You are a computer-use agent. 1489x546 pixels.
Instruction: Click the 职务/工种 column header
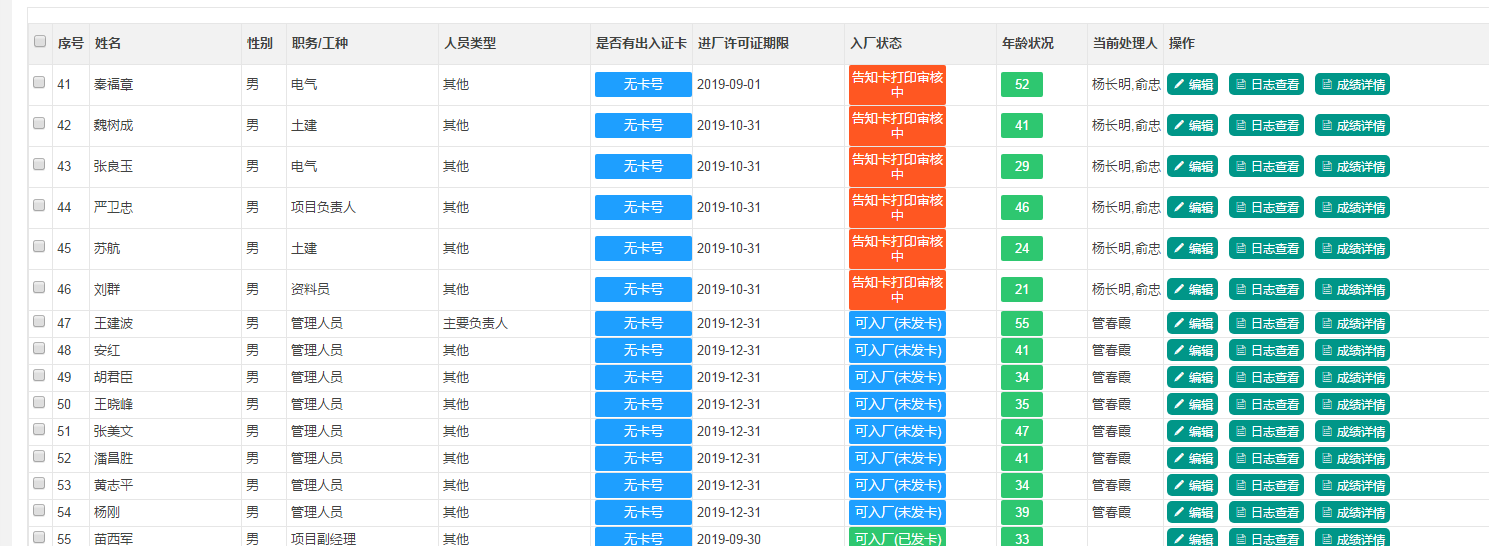click(320, 43)
